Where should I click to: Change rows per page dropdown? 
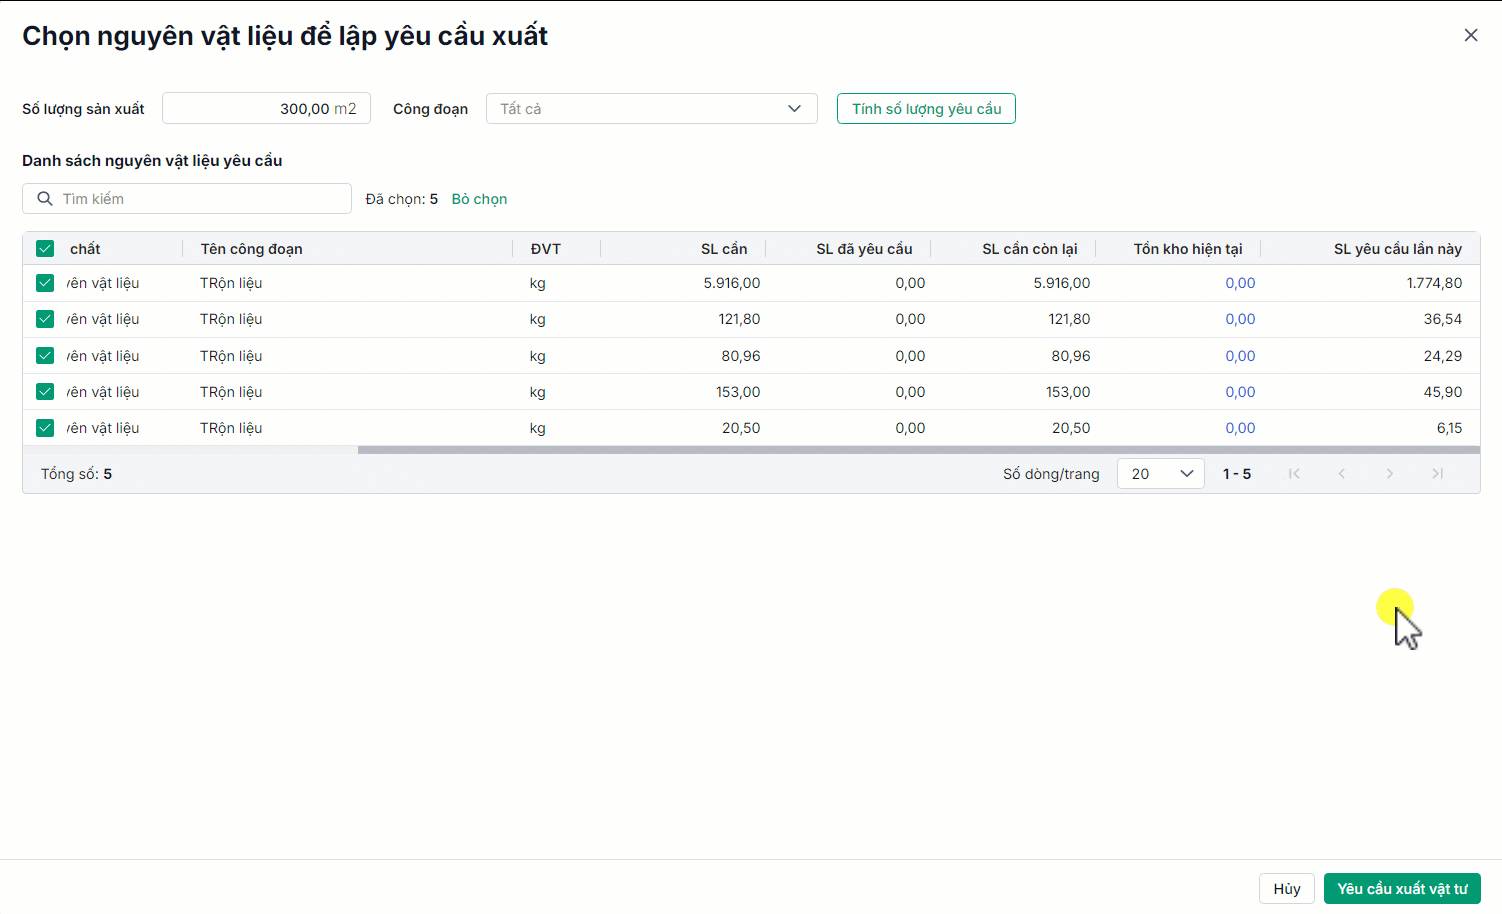pos(1160,474)
